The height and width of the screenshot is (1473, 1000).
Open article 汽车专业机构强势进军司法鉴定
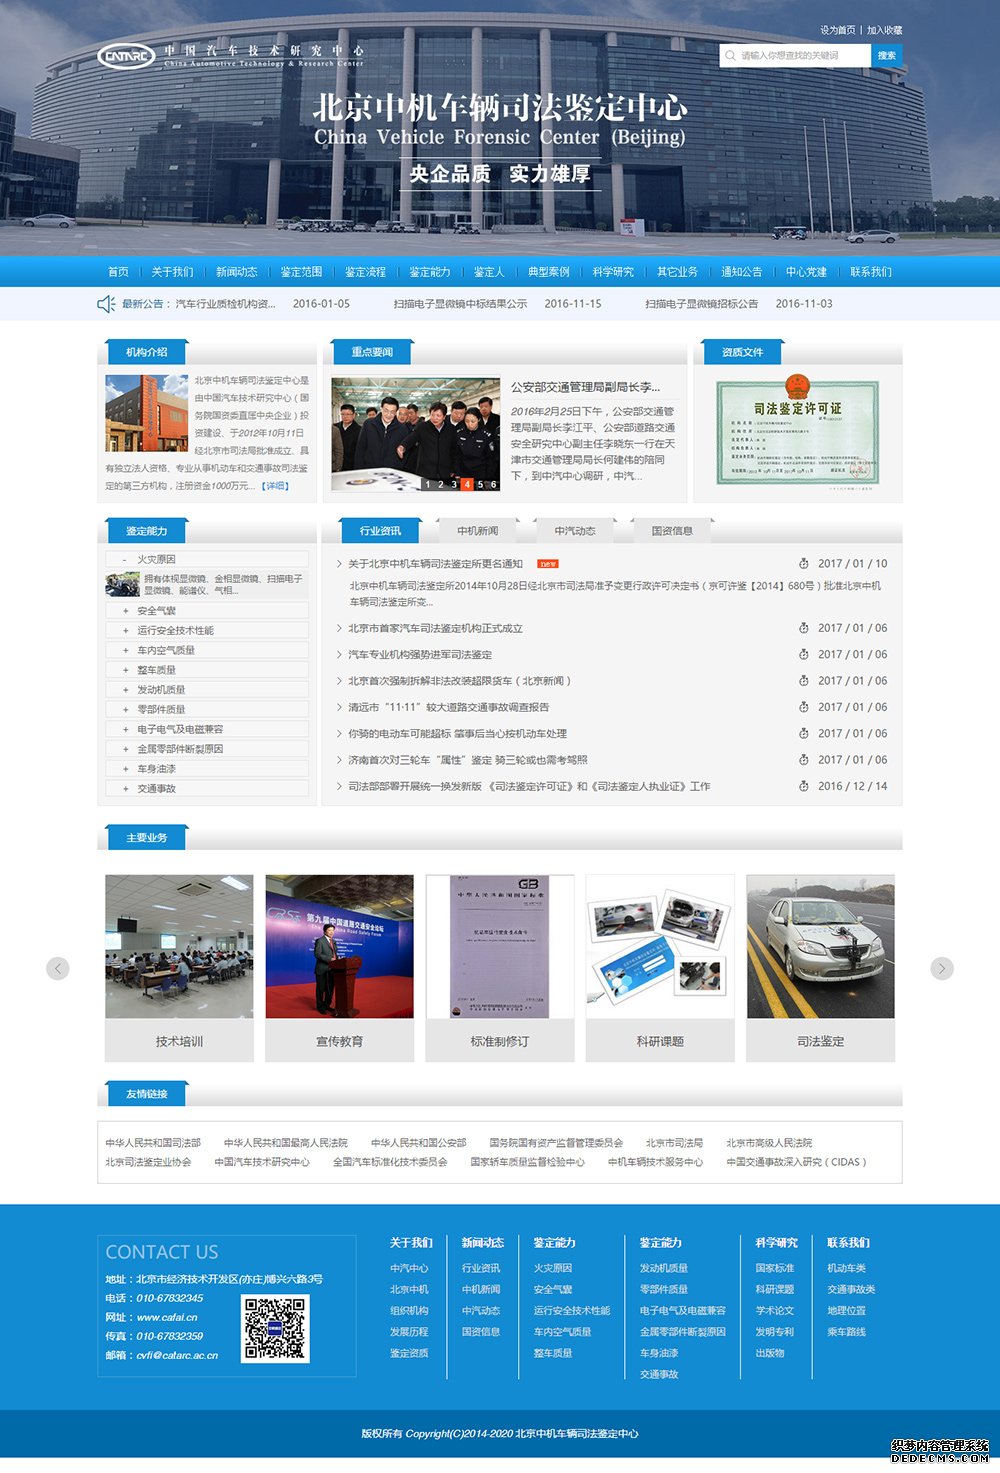[420, 655]
